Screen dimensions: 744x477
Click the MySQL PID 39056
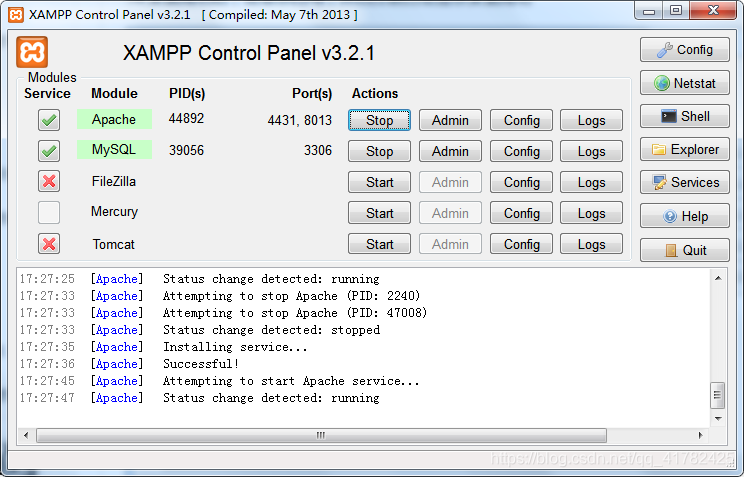[186, 150]
